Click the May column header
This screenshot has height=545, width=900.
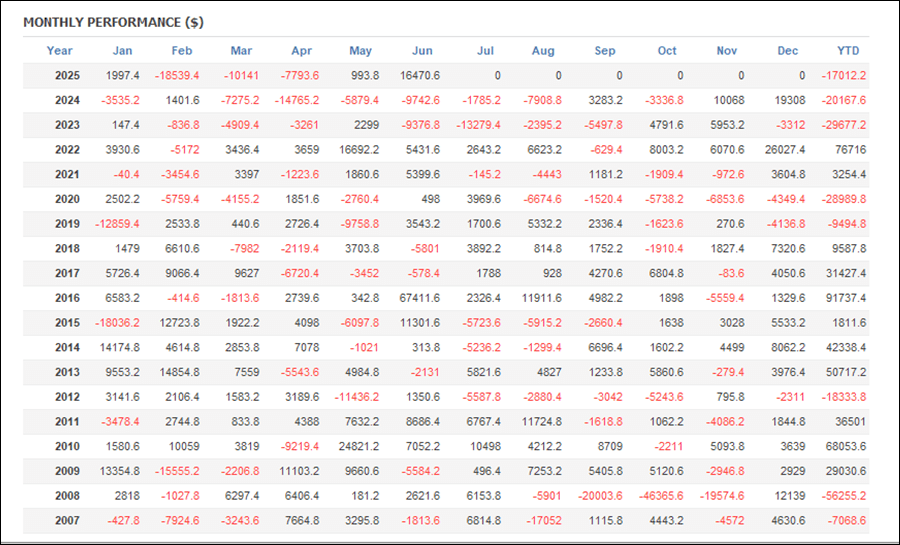click(360, 50)
